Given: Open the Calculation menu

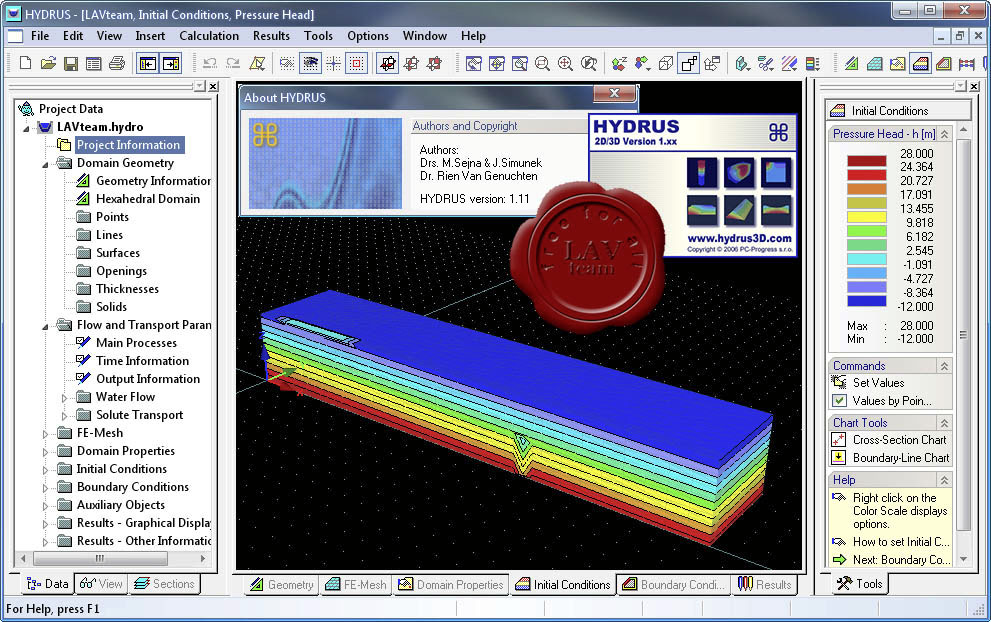Looking at the screenshot, I should pos(209,36).
